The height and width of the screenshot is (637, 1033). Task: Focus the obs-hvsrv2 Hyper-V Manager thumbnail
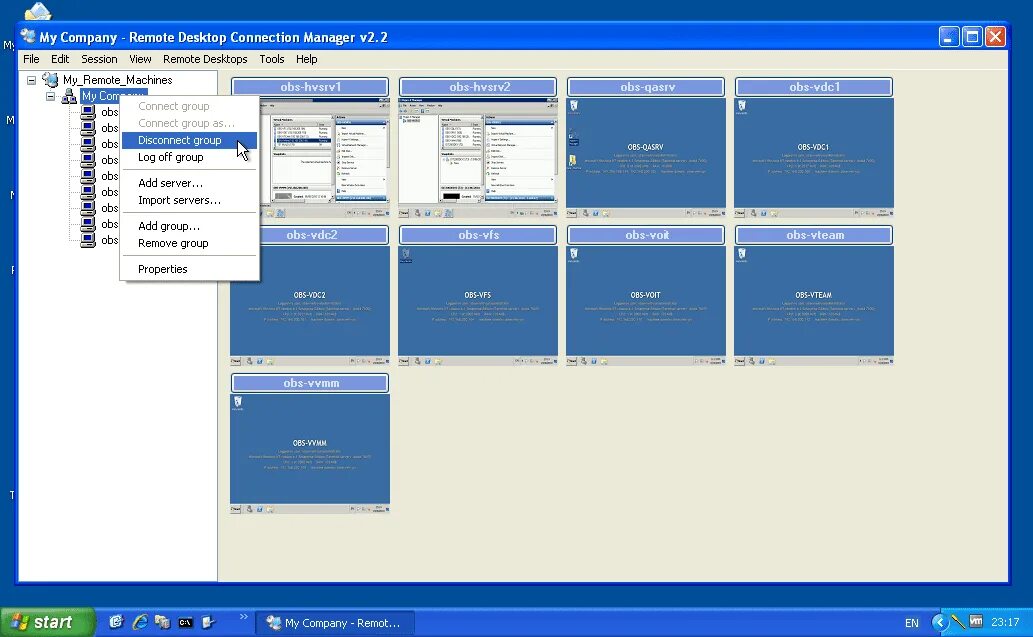(x=478, y=158)
